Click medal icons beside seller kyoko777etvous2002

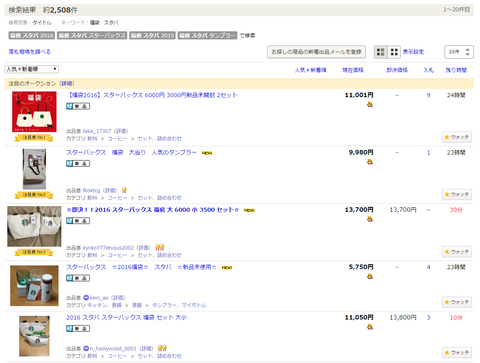[160, 247]
